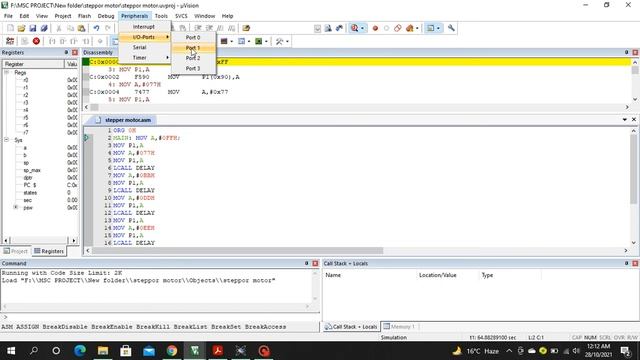Open Microsoft Edge from the taskbar
The width and height of the screenshot is (640, 360).
coord(80,351)
